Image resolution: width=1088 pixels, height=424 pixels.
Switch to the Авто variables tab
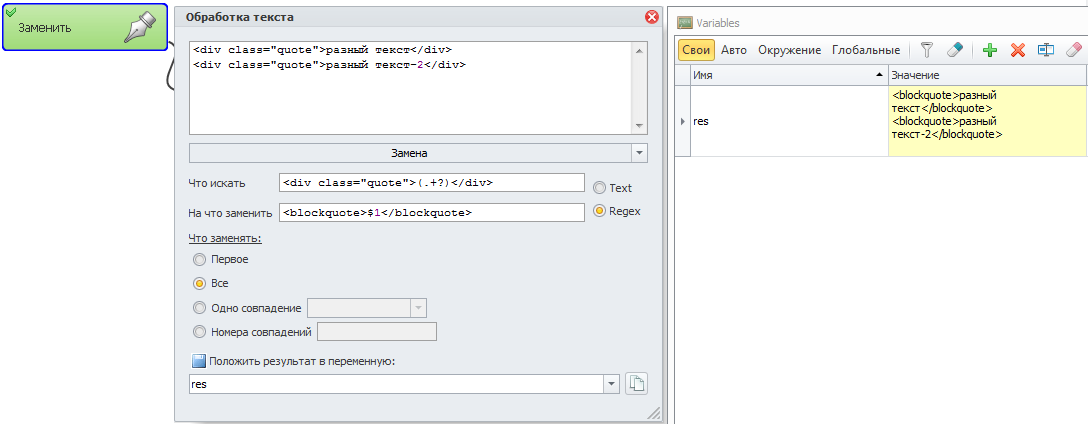[733, 50]
